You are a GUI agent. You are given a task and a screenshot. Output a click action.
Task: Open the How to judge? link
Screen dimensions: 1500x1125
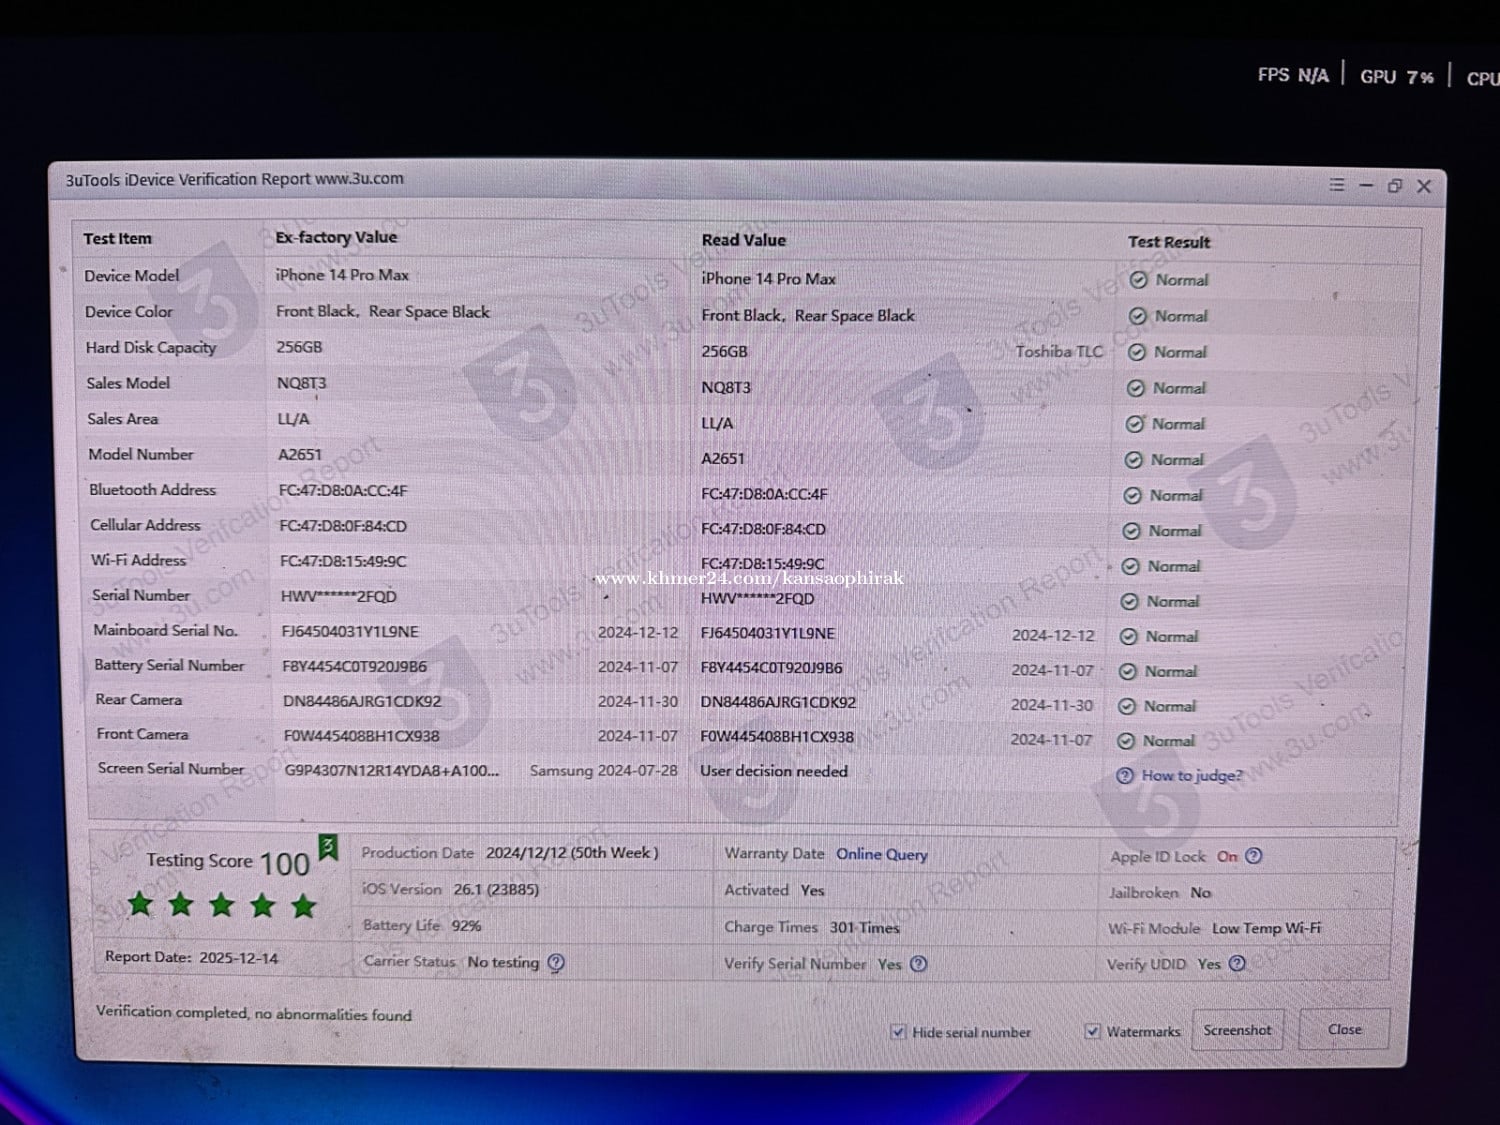click(x=1191, y=775)
